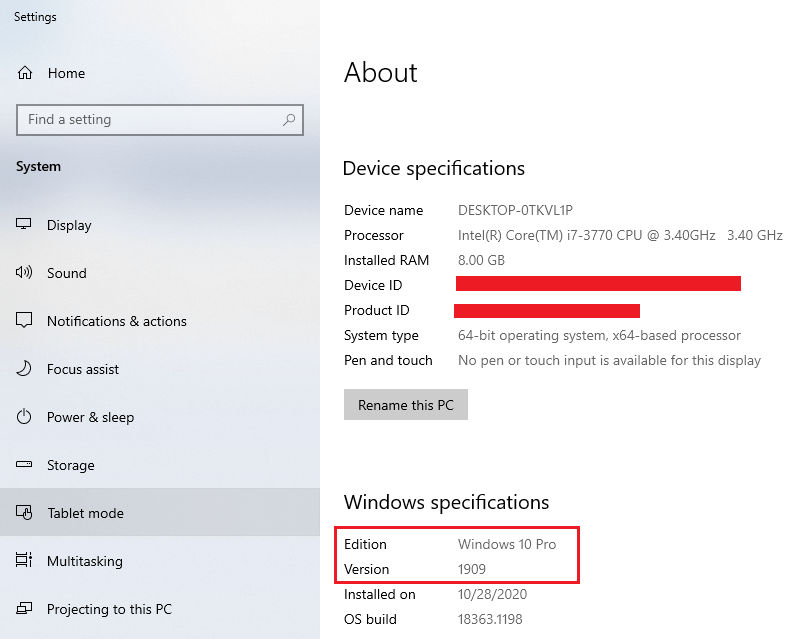This screenshot has height=639, width=793.
Task: Click the Storage drive icon
Action: click(24, 464)
